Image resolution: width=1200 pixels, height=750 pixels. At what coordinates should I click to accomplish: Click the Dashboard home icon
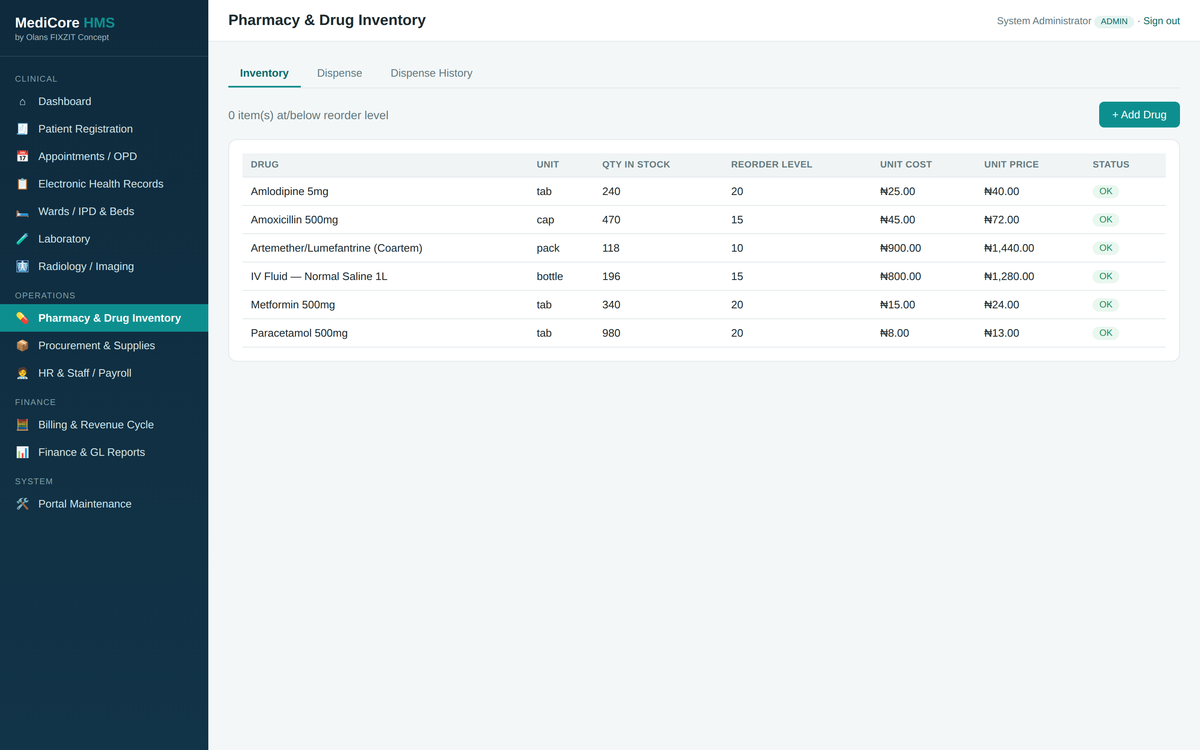[x=22, y=101]
